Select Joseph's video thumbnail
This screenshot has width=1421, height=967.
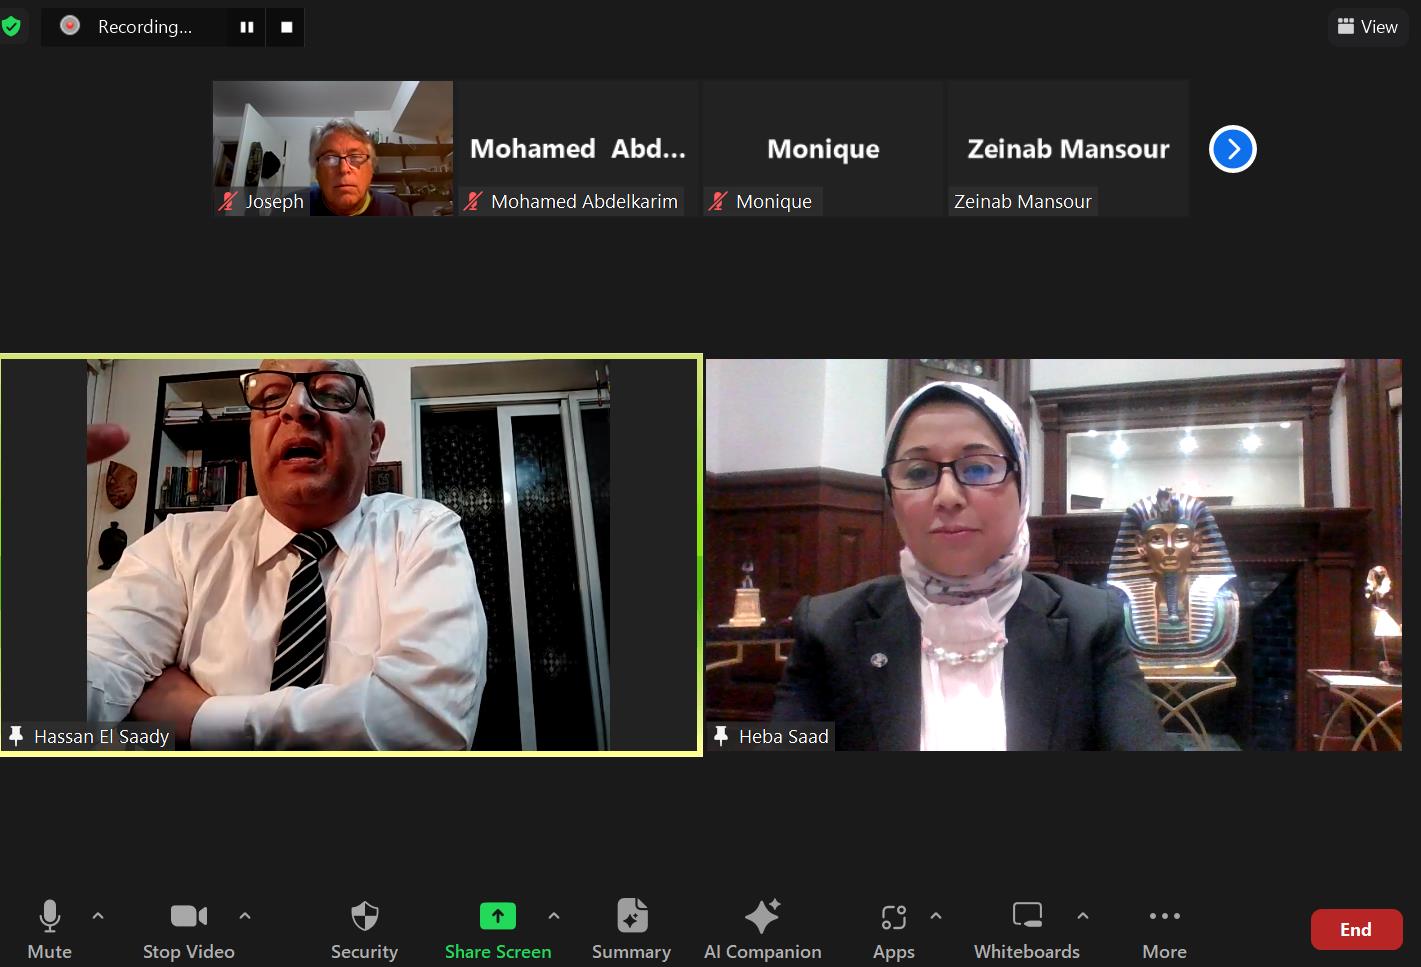(x=333, y=148)
